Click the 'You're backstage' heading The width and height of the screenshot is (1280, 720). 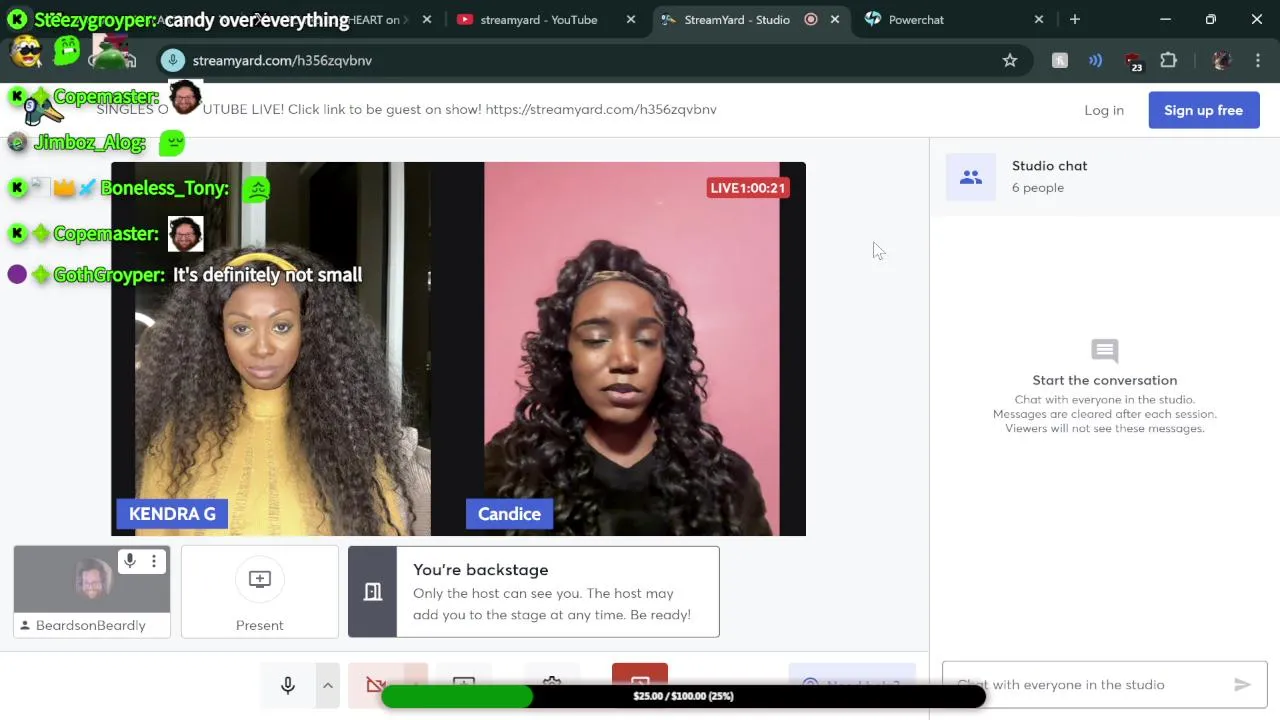click(480, 569)
